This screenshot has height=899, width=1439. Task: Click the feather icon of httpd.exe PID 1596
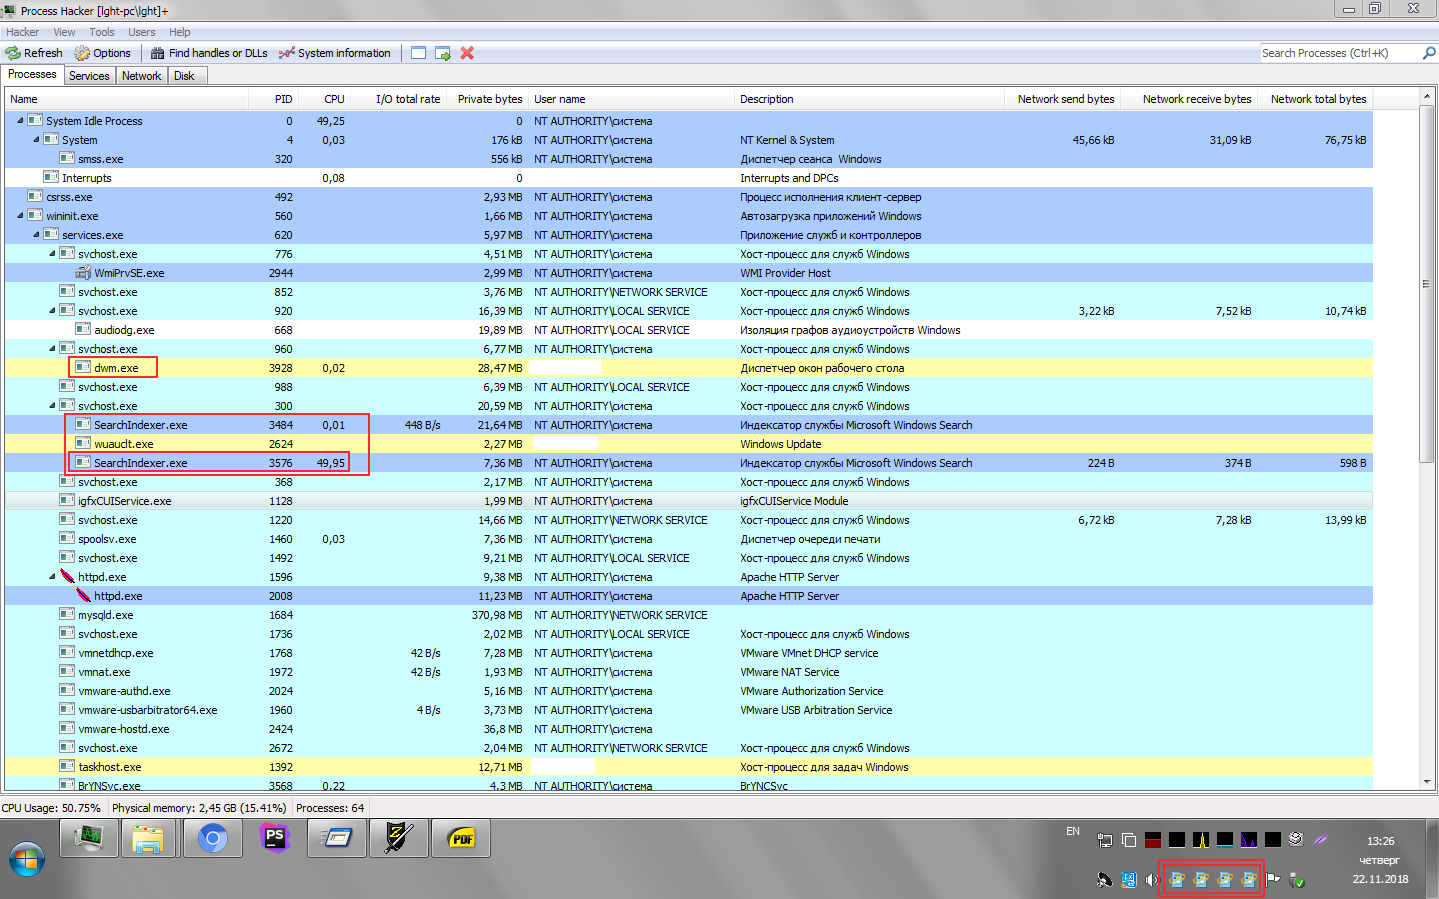67,576
